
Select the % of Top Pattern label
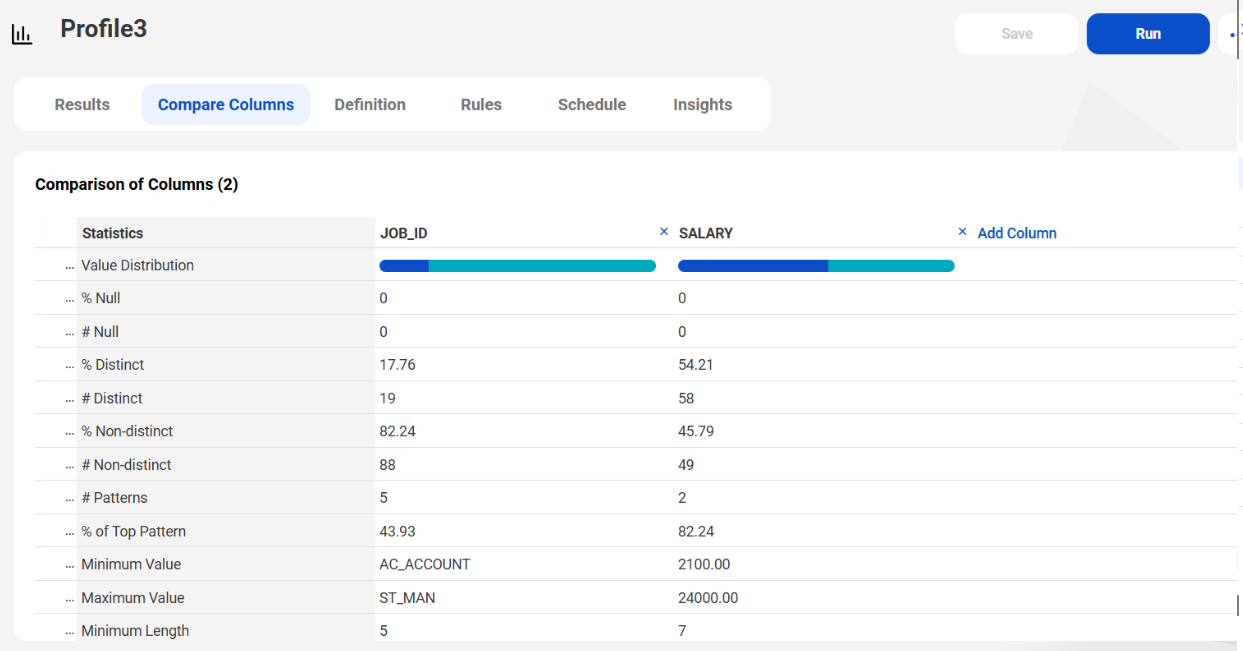pos(134,531)
